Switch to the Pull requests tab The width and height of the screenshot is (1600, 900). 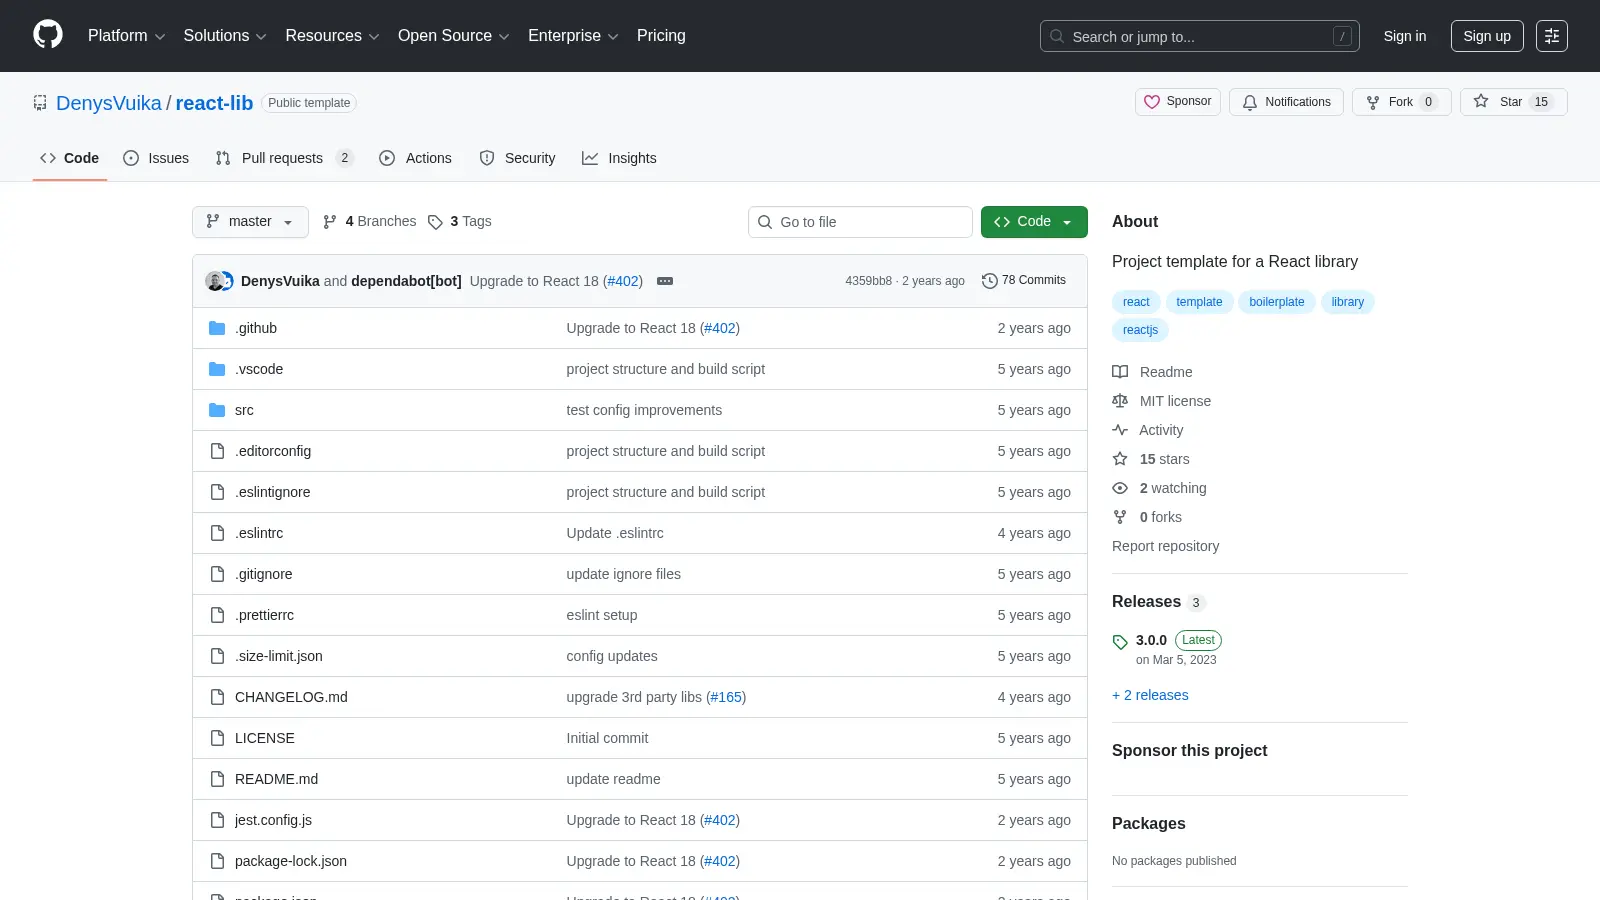pyautogui.click(x=285, y=158)
